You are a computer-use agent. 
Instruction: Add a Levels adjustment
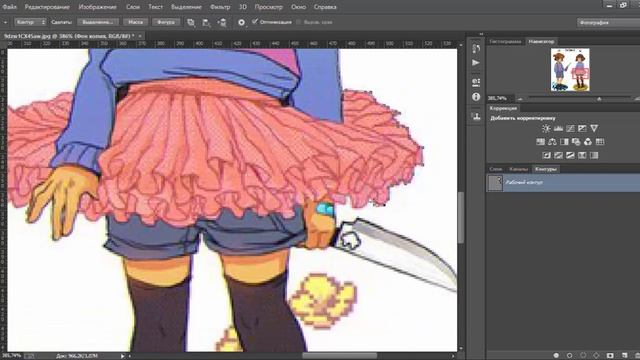point(558,129)
